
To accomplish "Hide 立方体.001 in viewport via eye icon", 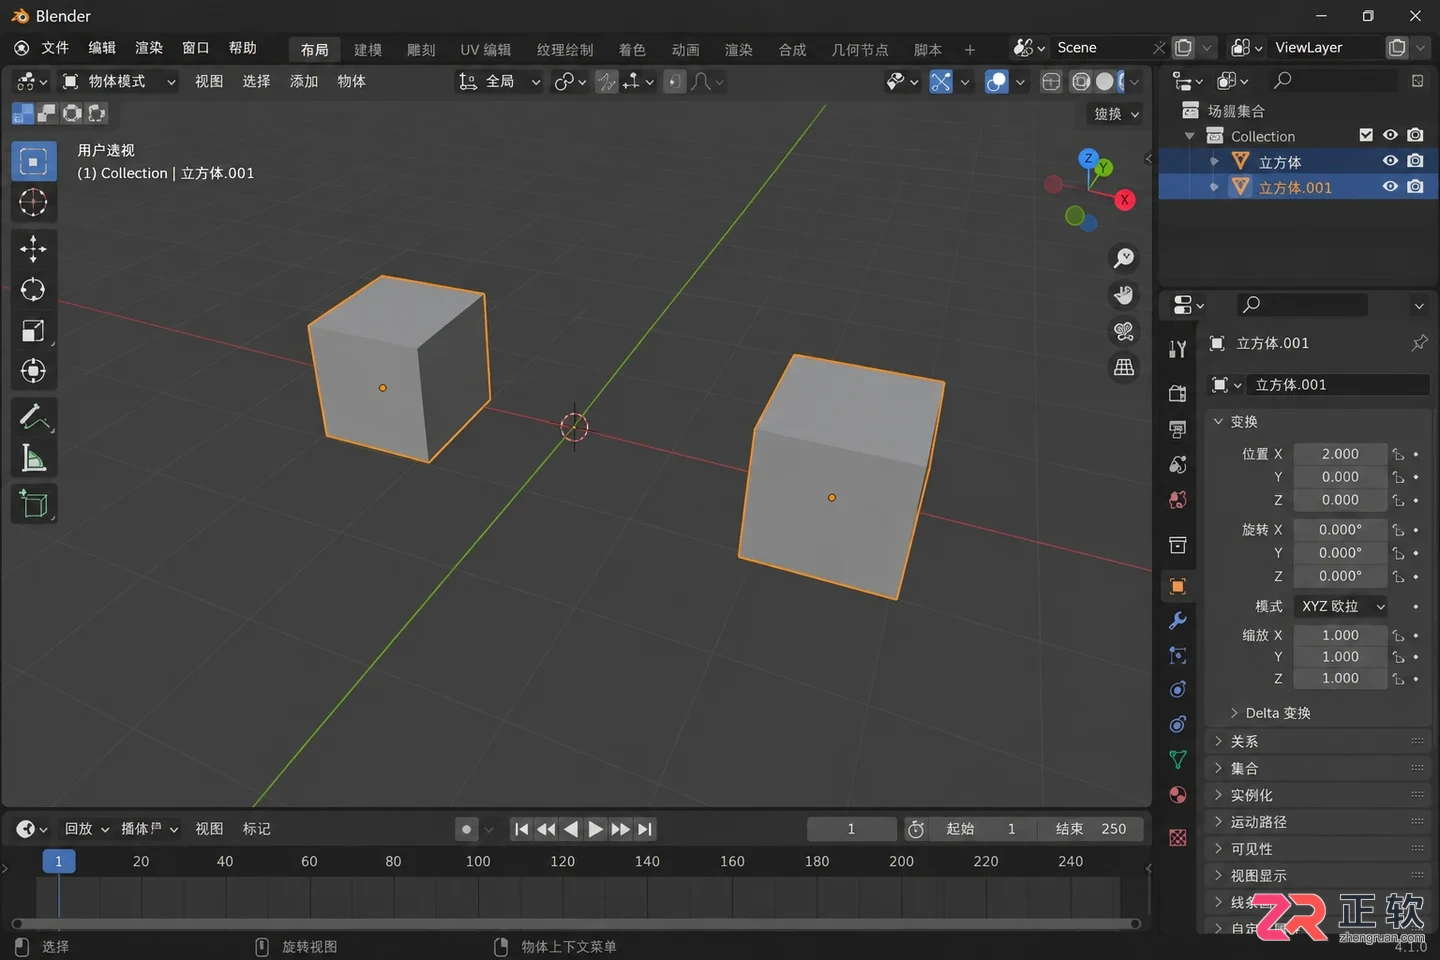I will [x=1390, y=187].
